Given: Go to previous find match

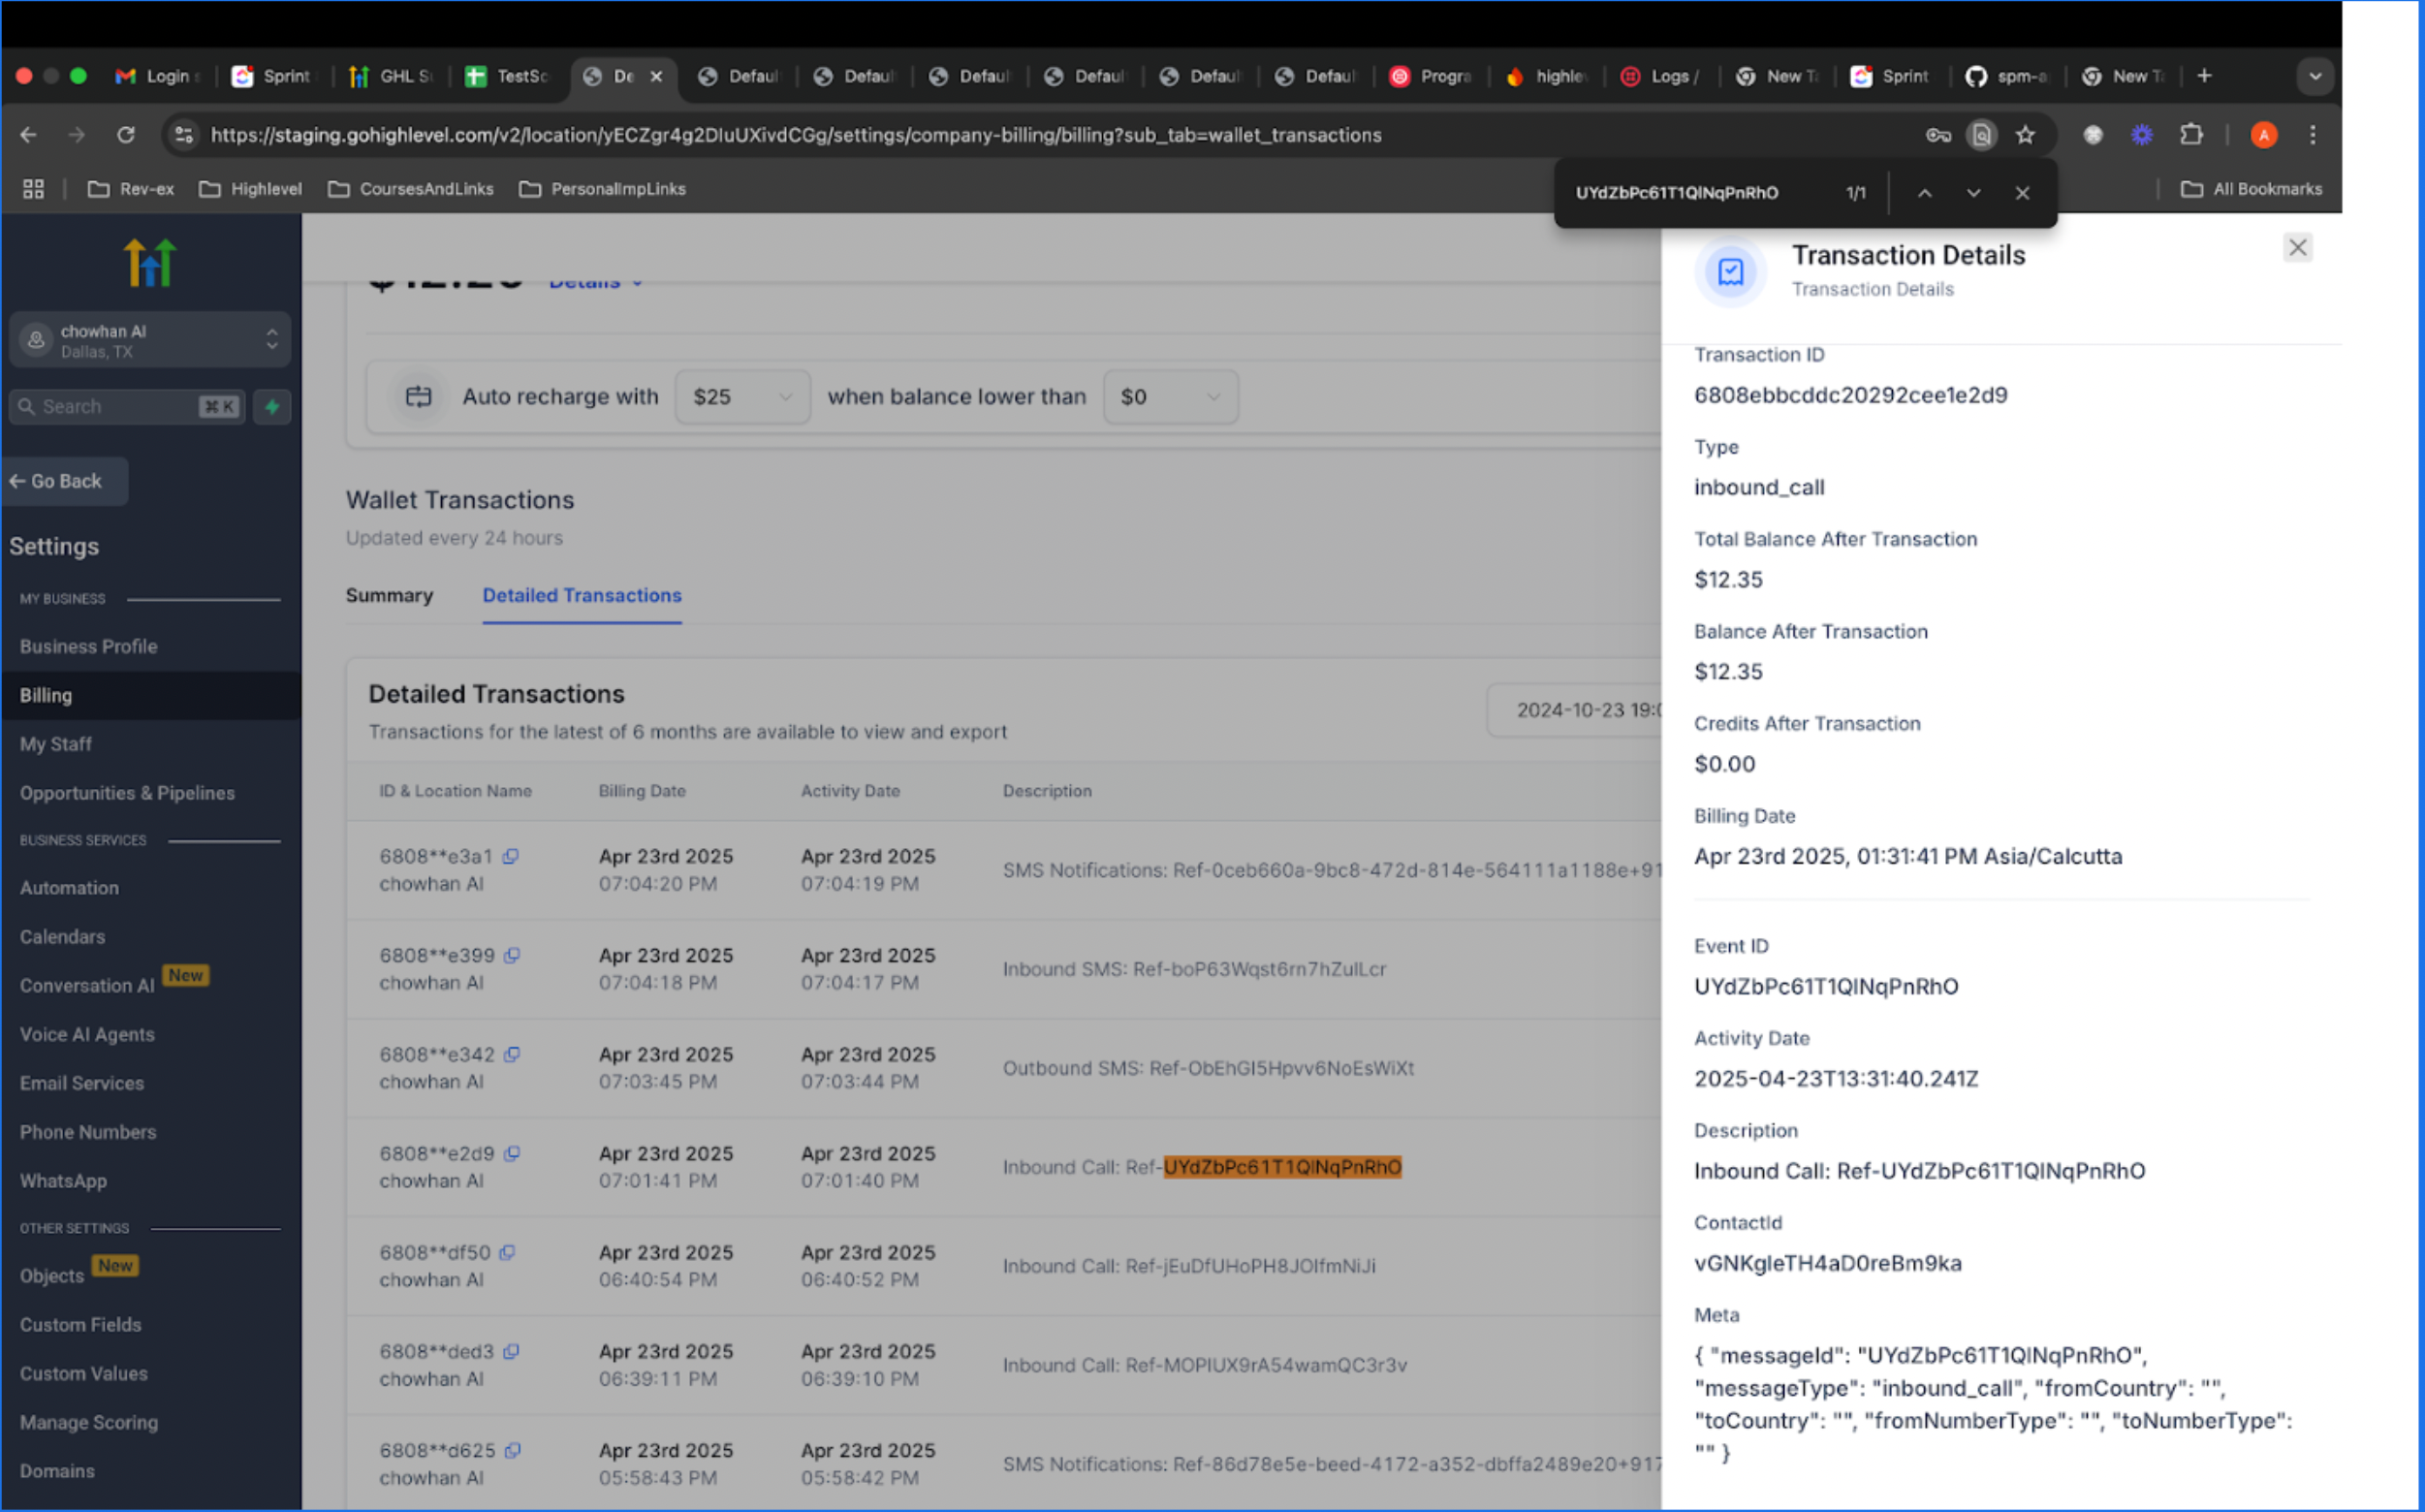Looking at the screenshot, I should [1924, 193].
